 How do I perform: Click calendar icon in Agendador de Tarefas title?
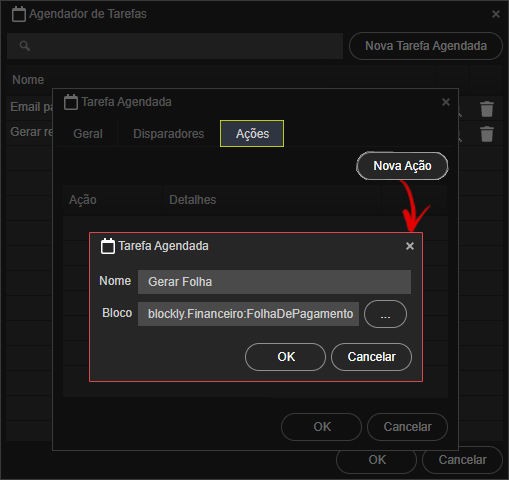click(x=19, y=14)
